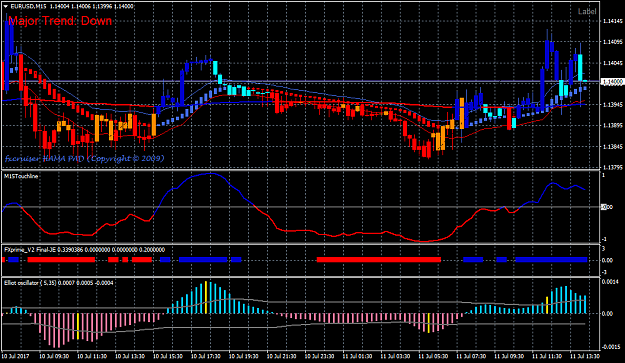Click the '10 Jul 11:30' time label
Image resolution: width=625 pixels, height=363 pixels.
(x=92, y=356)
